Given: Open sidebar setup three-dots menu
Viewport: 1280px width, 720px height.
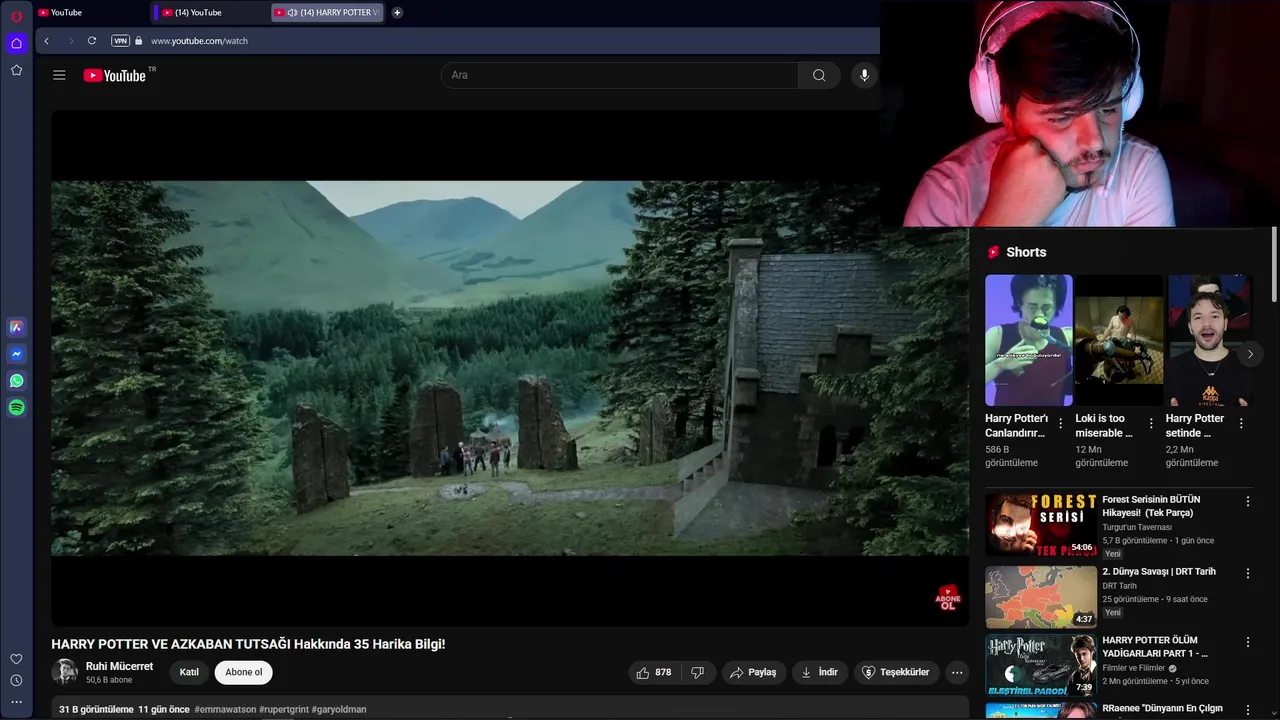Looking at the screenshot, I should pyautogui.click(x=16, y=702).
